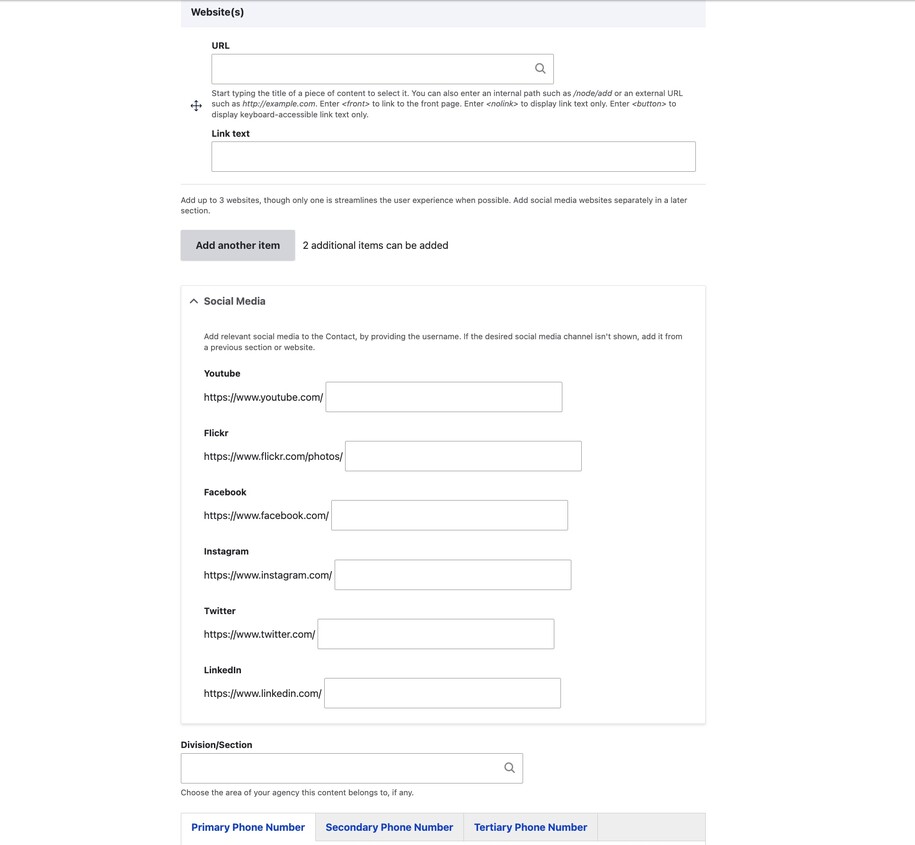Select the Tertiary Phone Number tab
This screenshot has width=915, height=845.
coord(530,827)
